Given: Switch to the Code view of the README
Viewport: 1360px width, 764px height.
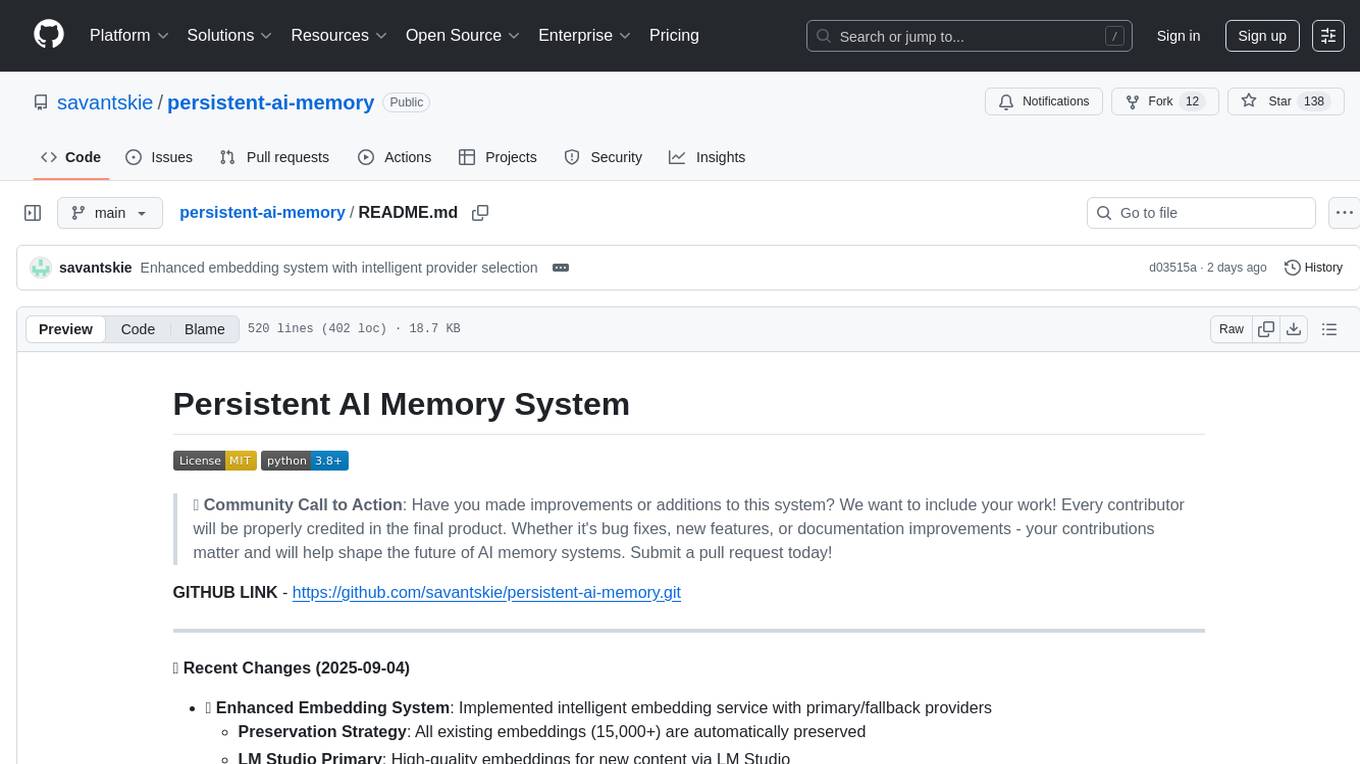Looking at the screenshot, I should pos(138,329).
